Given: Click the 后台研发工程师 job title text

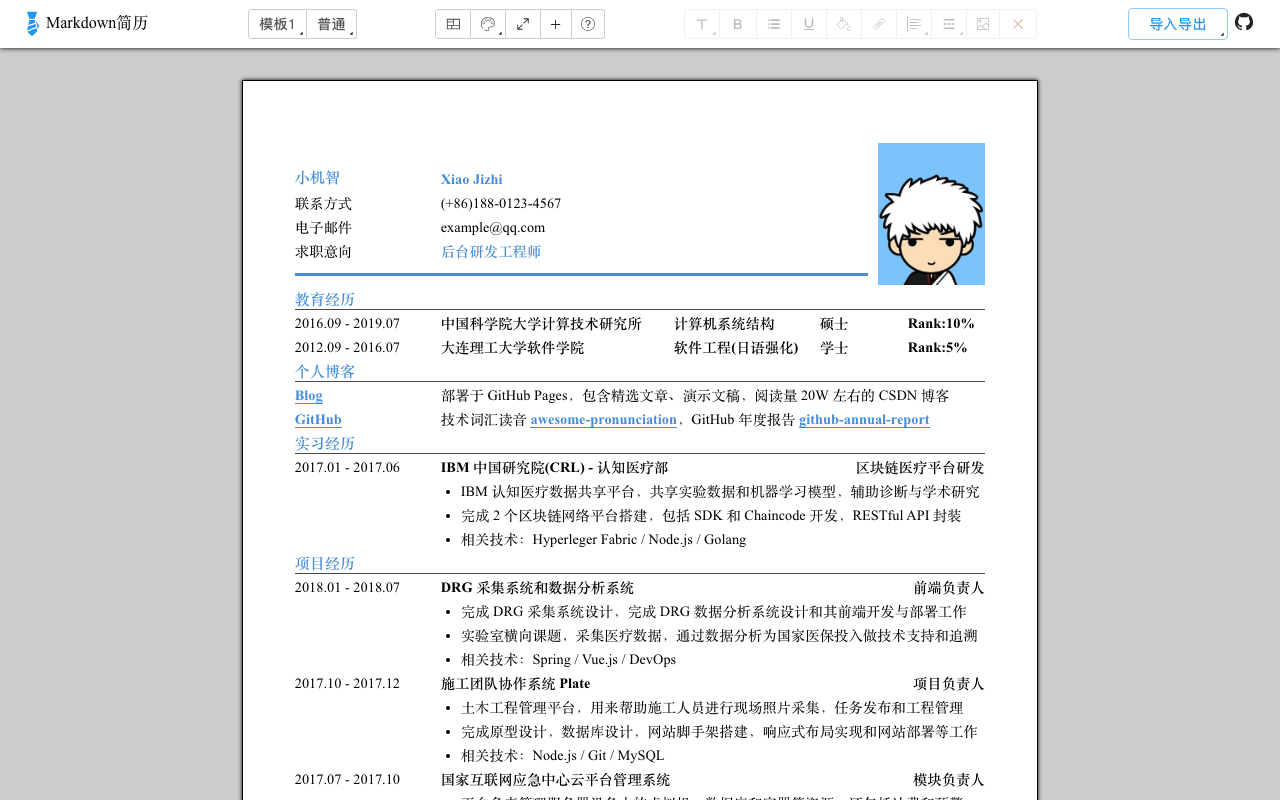Looking at the screenshot, I should [491, 252].
